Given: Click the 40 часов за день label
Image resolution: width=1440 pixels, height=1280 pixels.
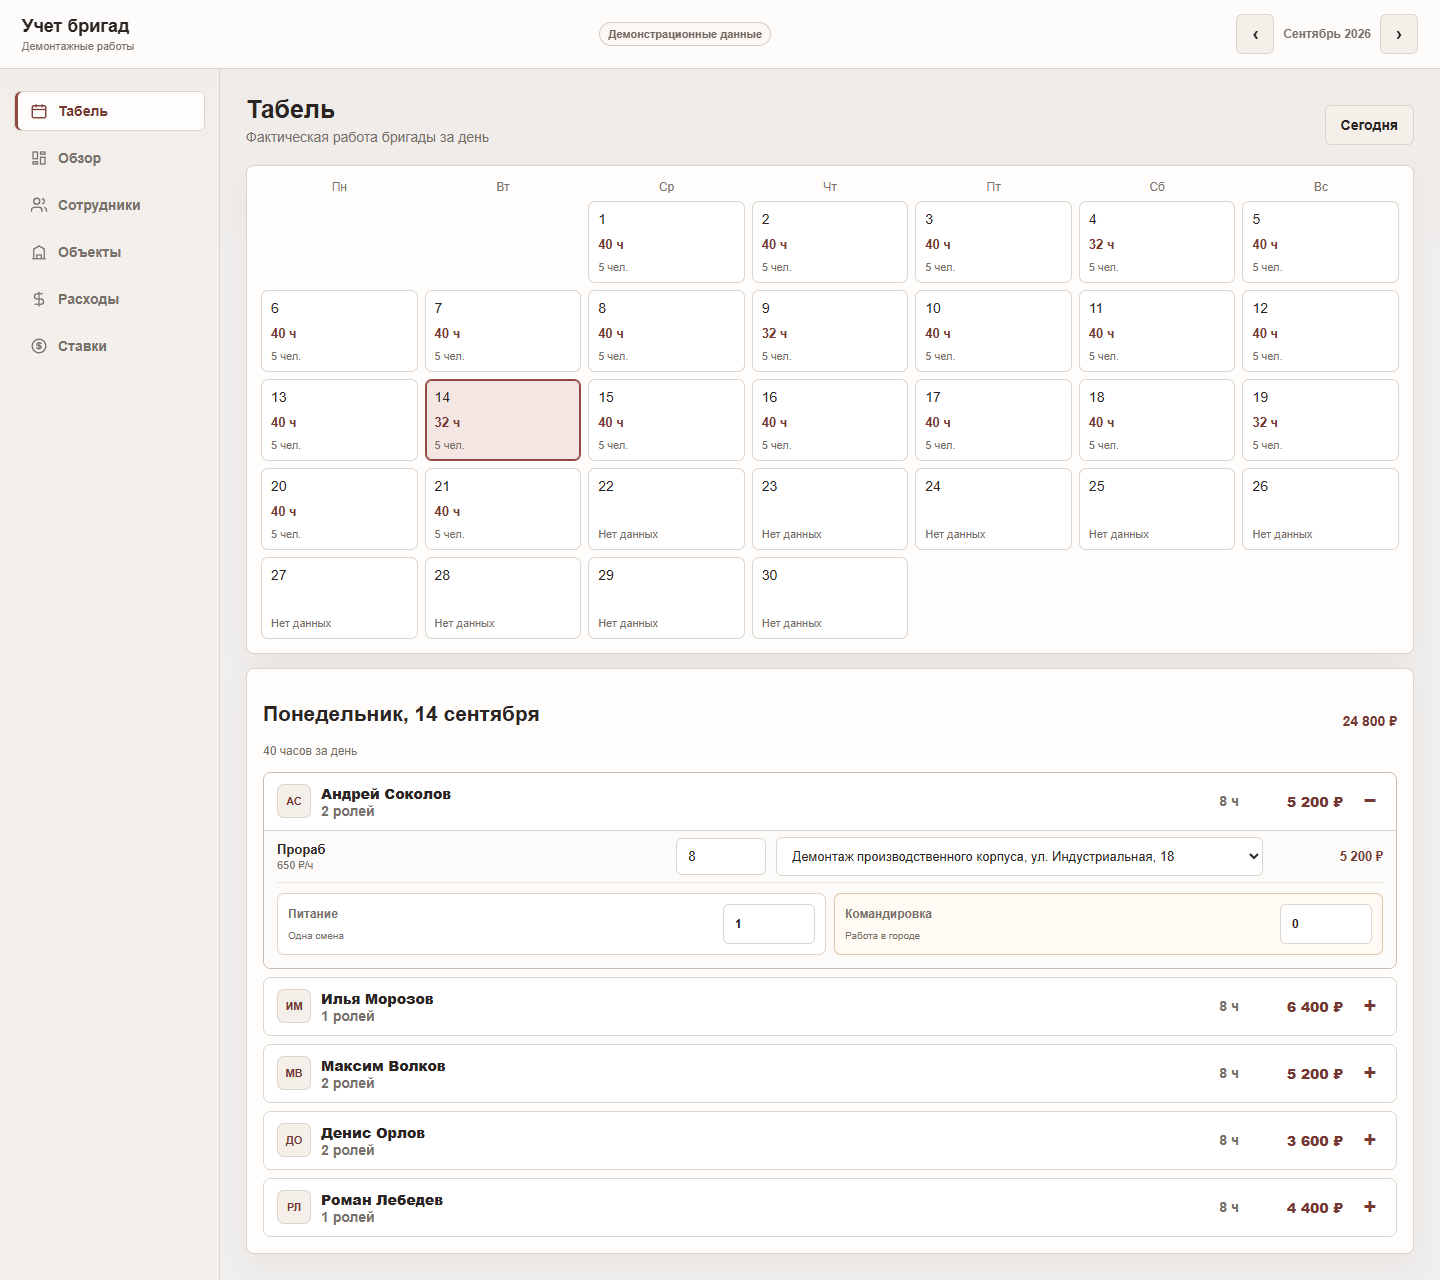Looking at the screenshot, I should click(310, 751).
